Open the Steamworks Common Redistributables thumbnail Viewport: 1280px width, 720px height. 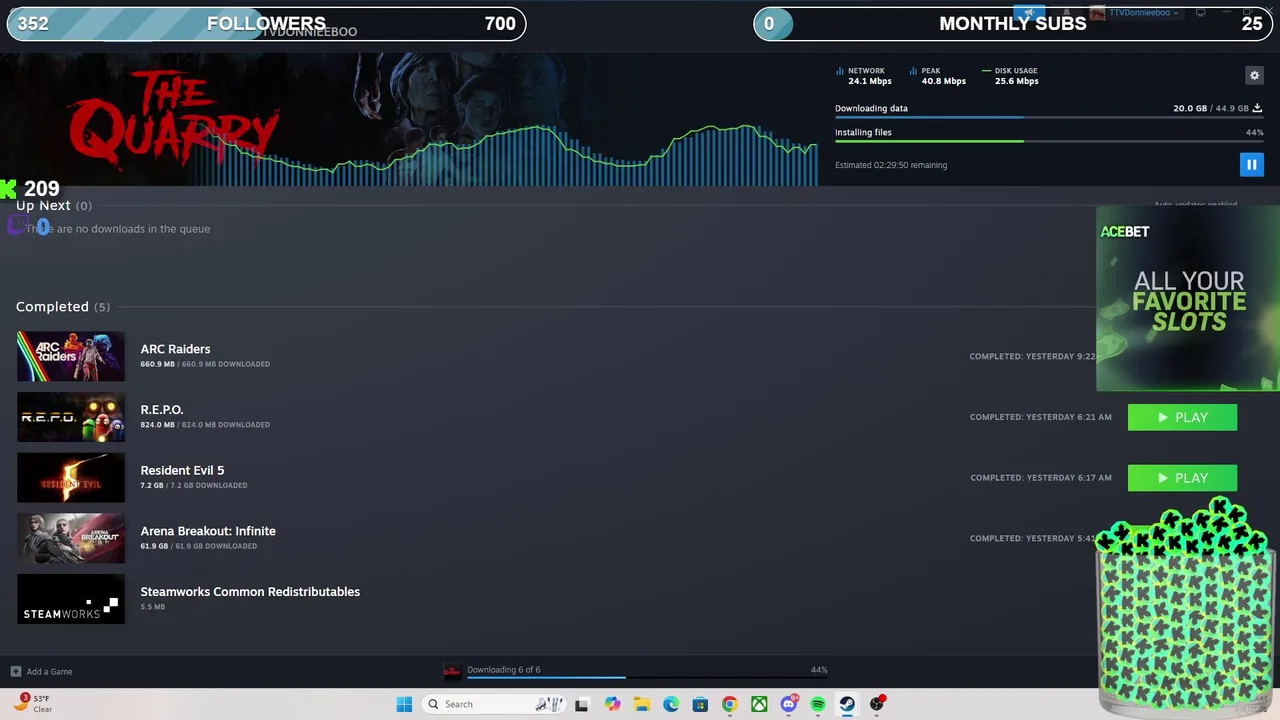pyautogui.click(x=71, y=599)
